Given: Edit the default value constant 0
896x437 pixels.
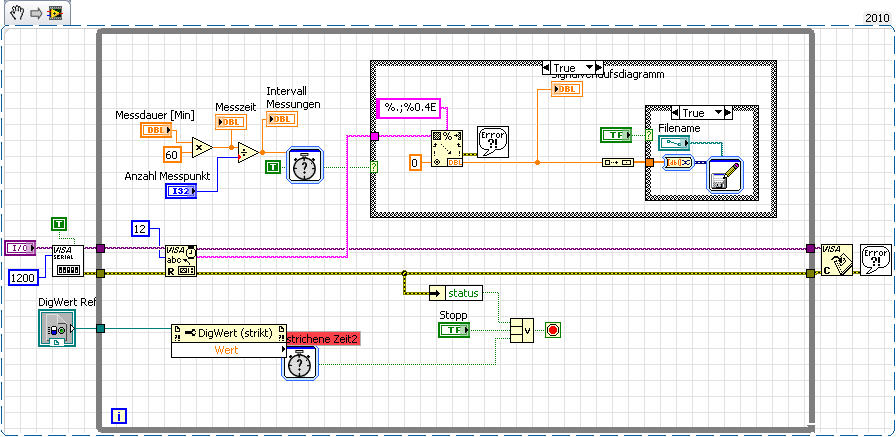Looking at the screenshot, I should [x=415, y=164].
